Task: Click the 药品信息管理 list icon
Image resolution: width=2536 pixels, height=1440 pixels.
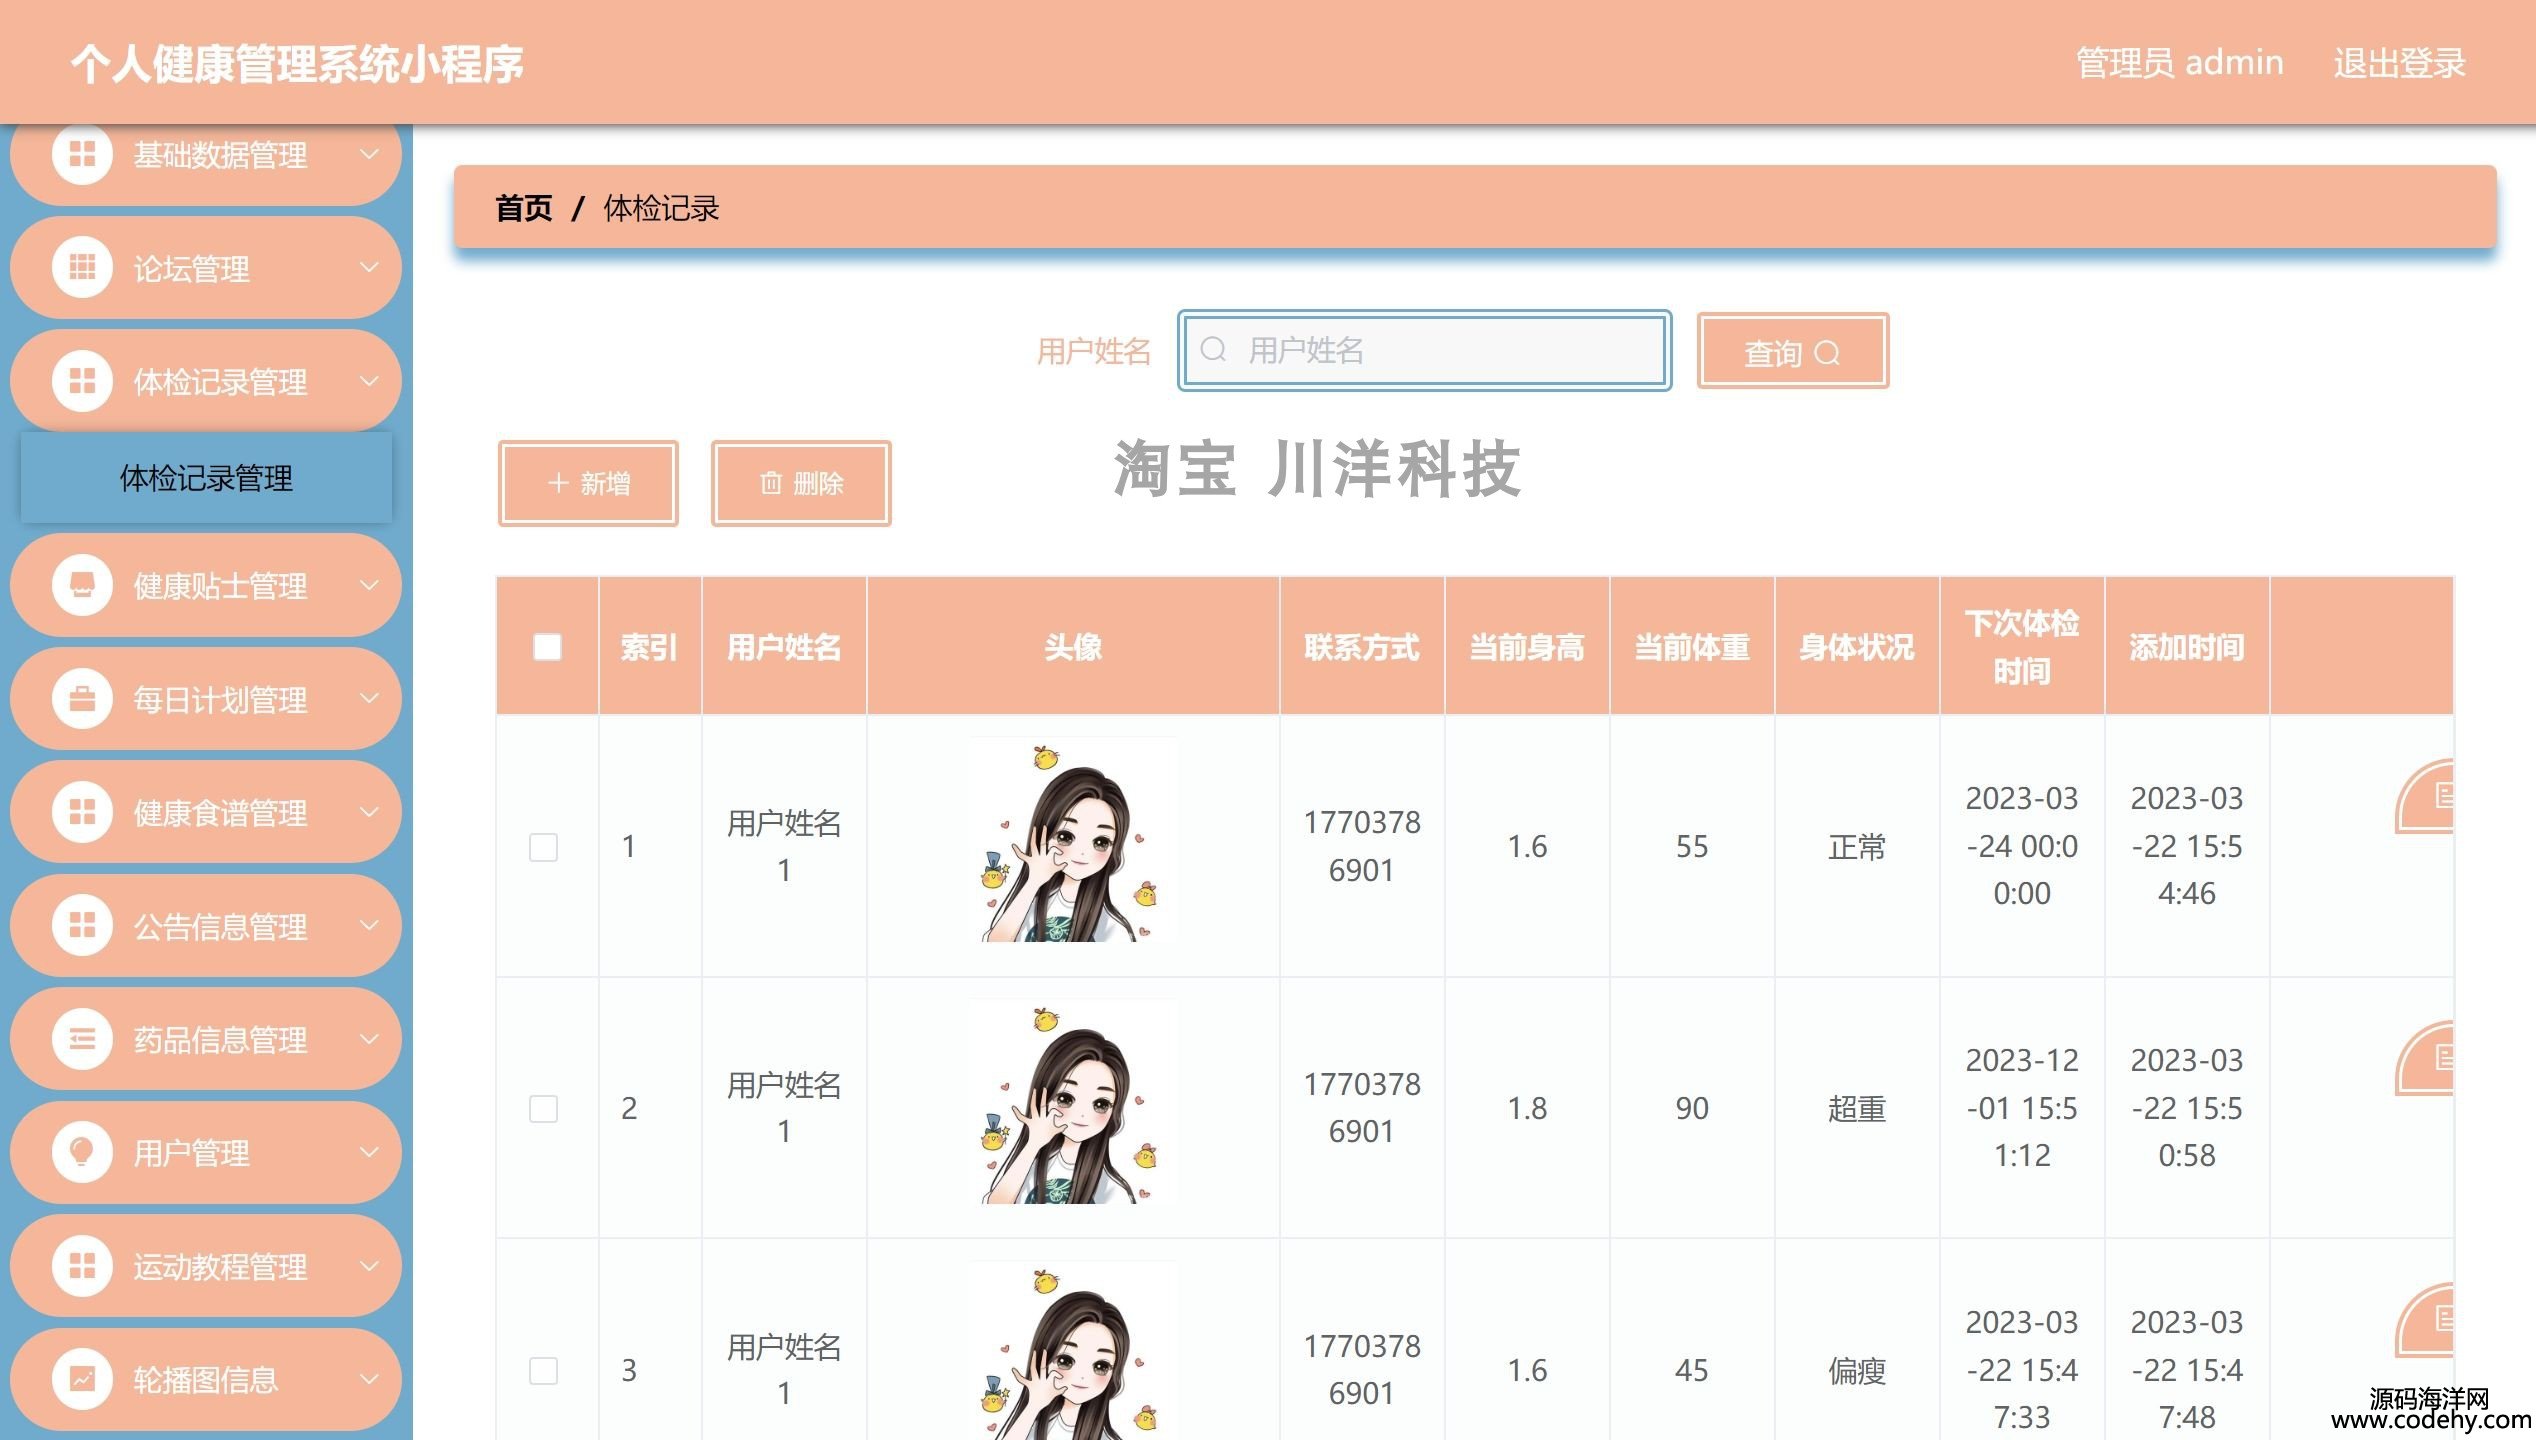Action: [x=82, y=1040]
